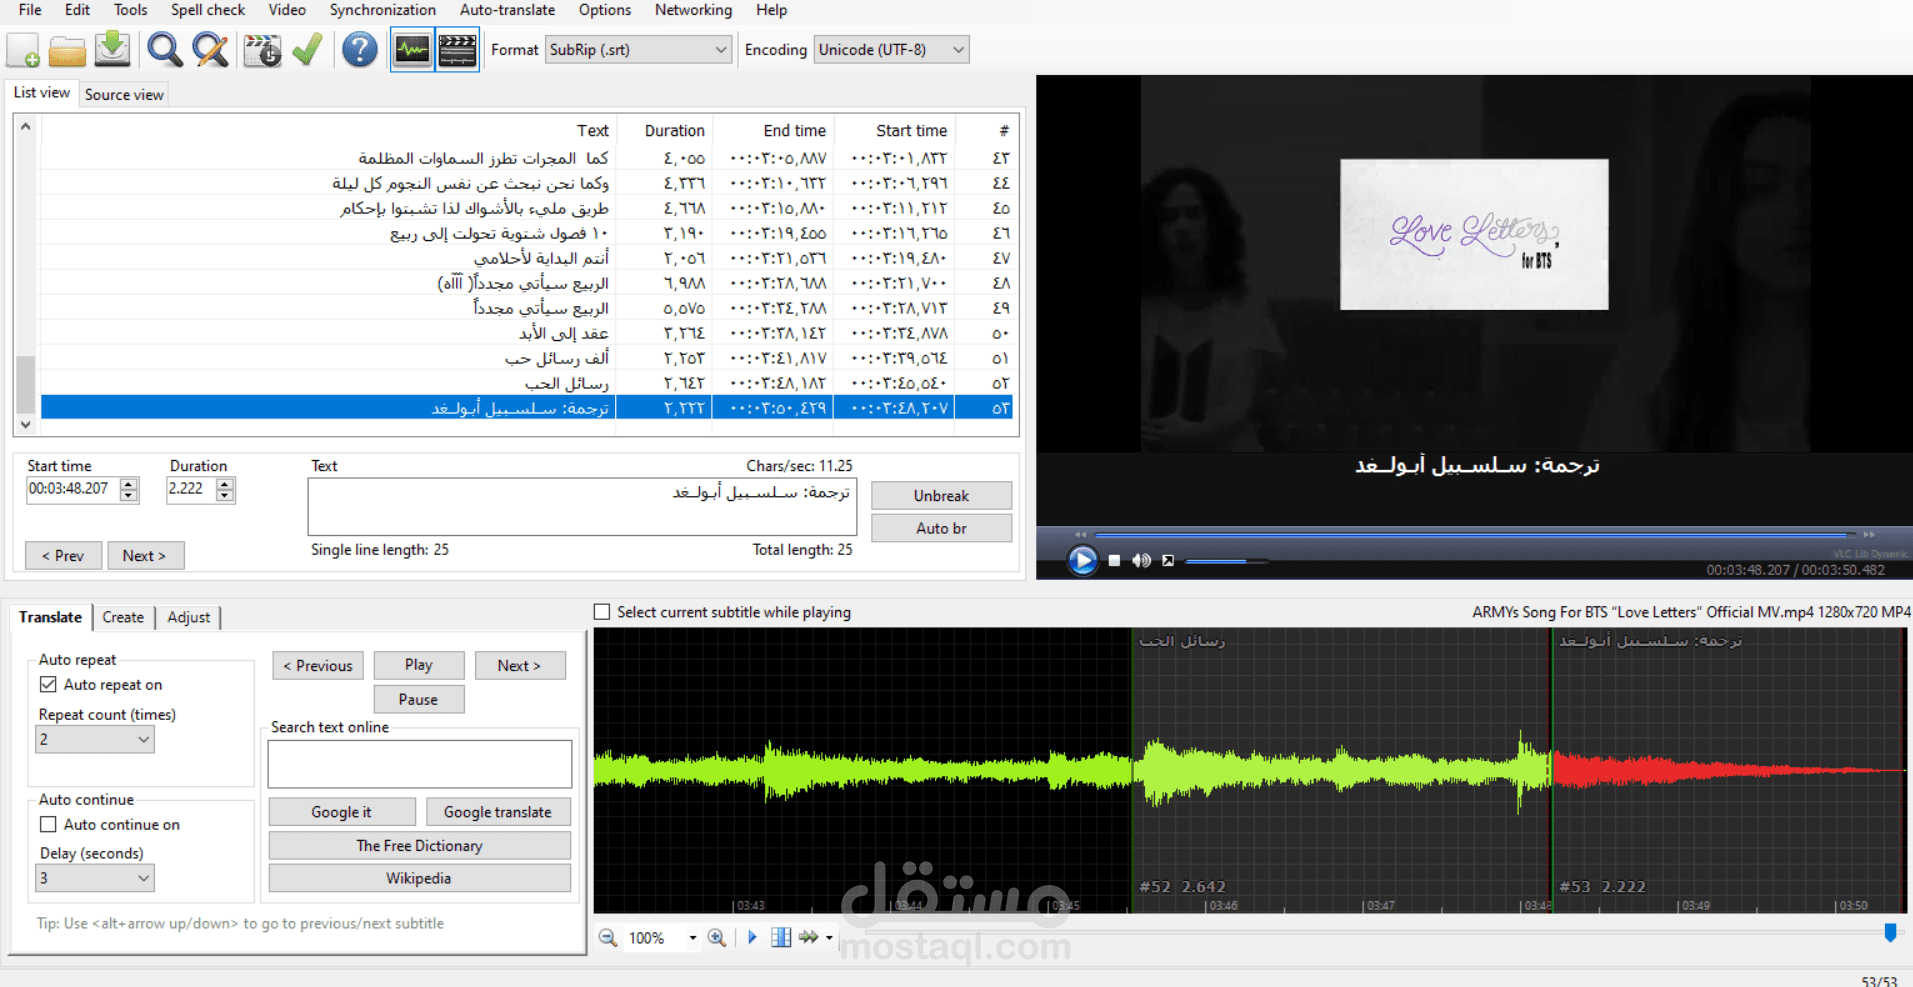Image resolution: width=1913 pixels, height=987 pixels.
Task: Zoom out the waveform
Action: (607, 937)
